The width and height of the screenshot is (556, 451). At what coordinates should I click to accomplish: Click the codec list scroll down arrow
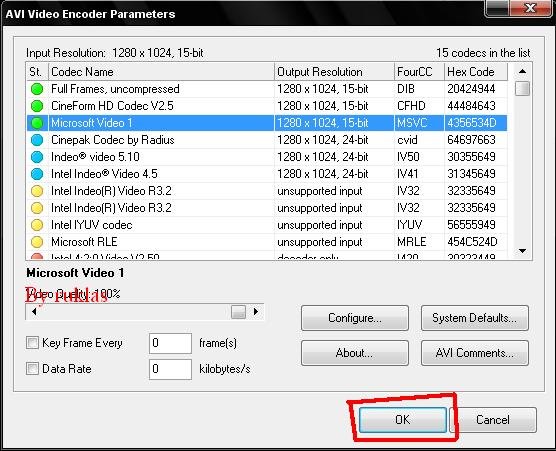[x=522, y=251]
